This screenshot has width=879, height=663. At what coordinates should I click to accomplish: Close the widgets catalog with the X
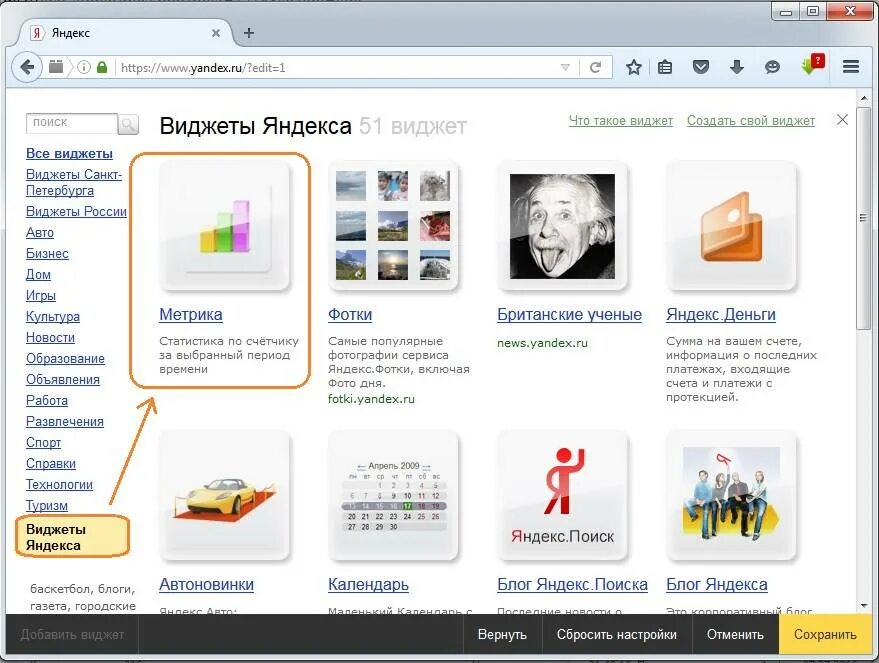(x=842, y=119)
